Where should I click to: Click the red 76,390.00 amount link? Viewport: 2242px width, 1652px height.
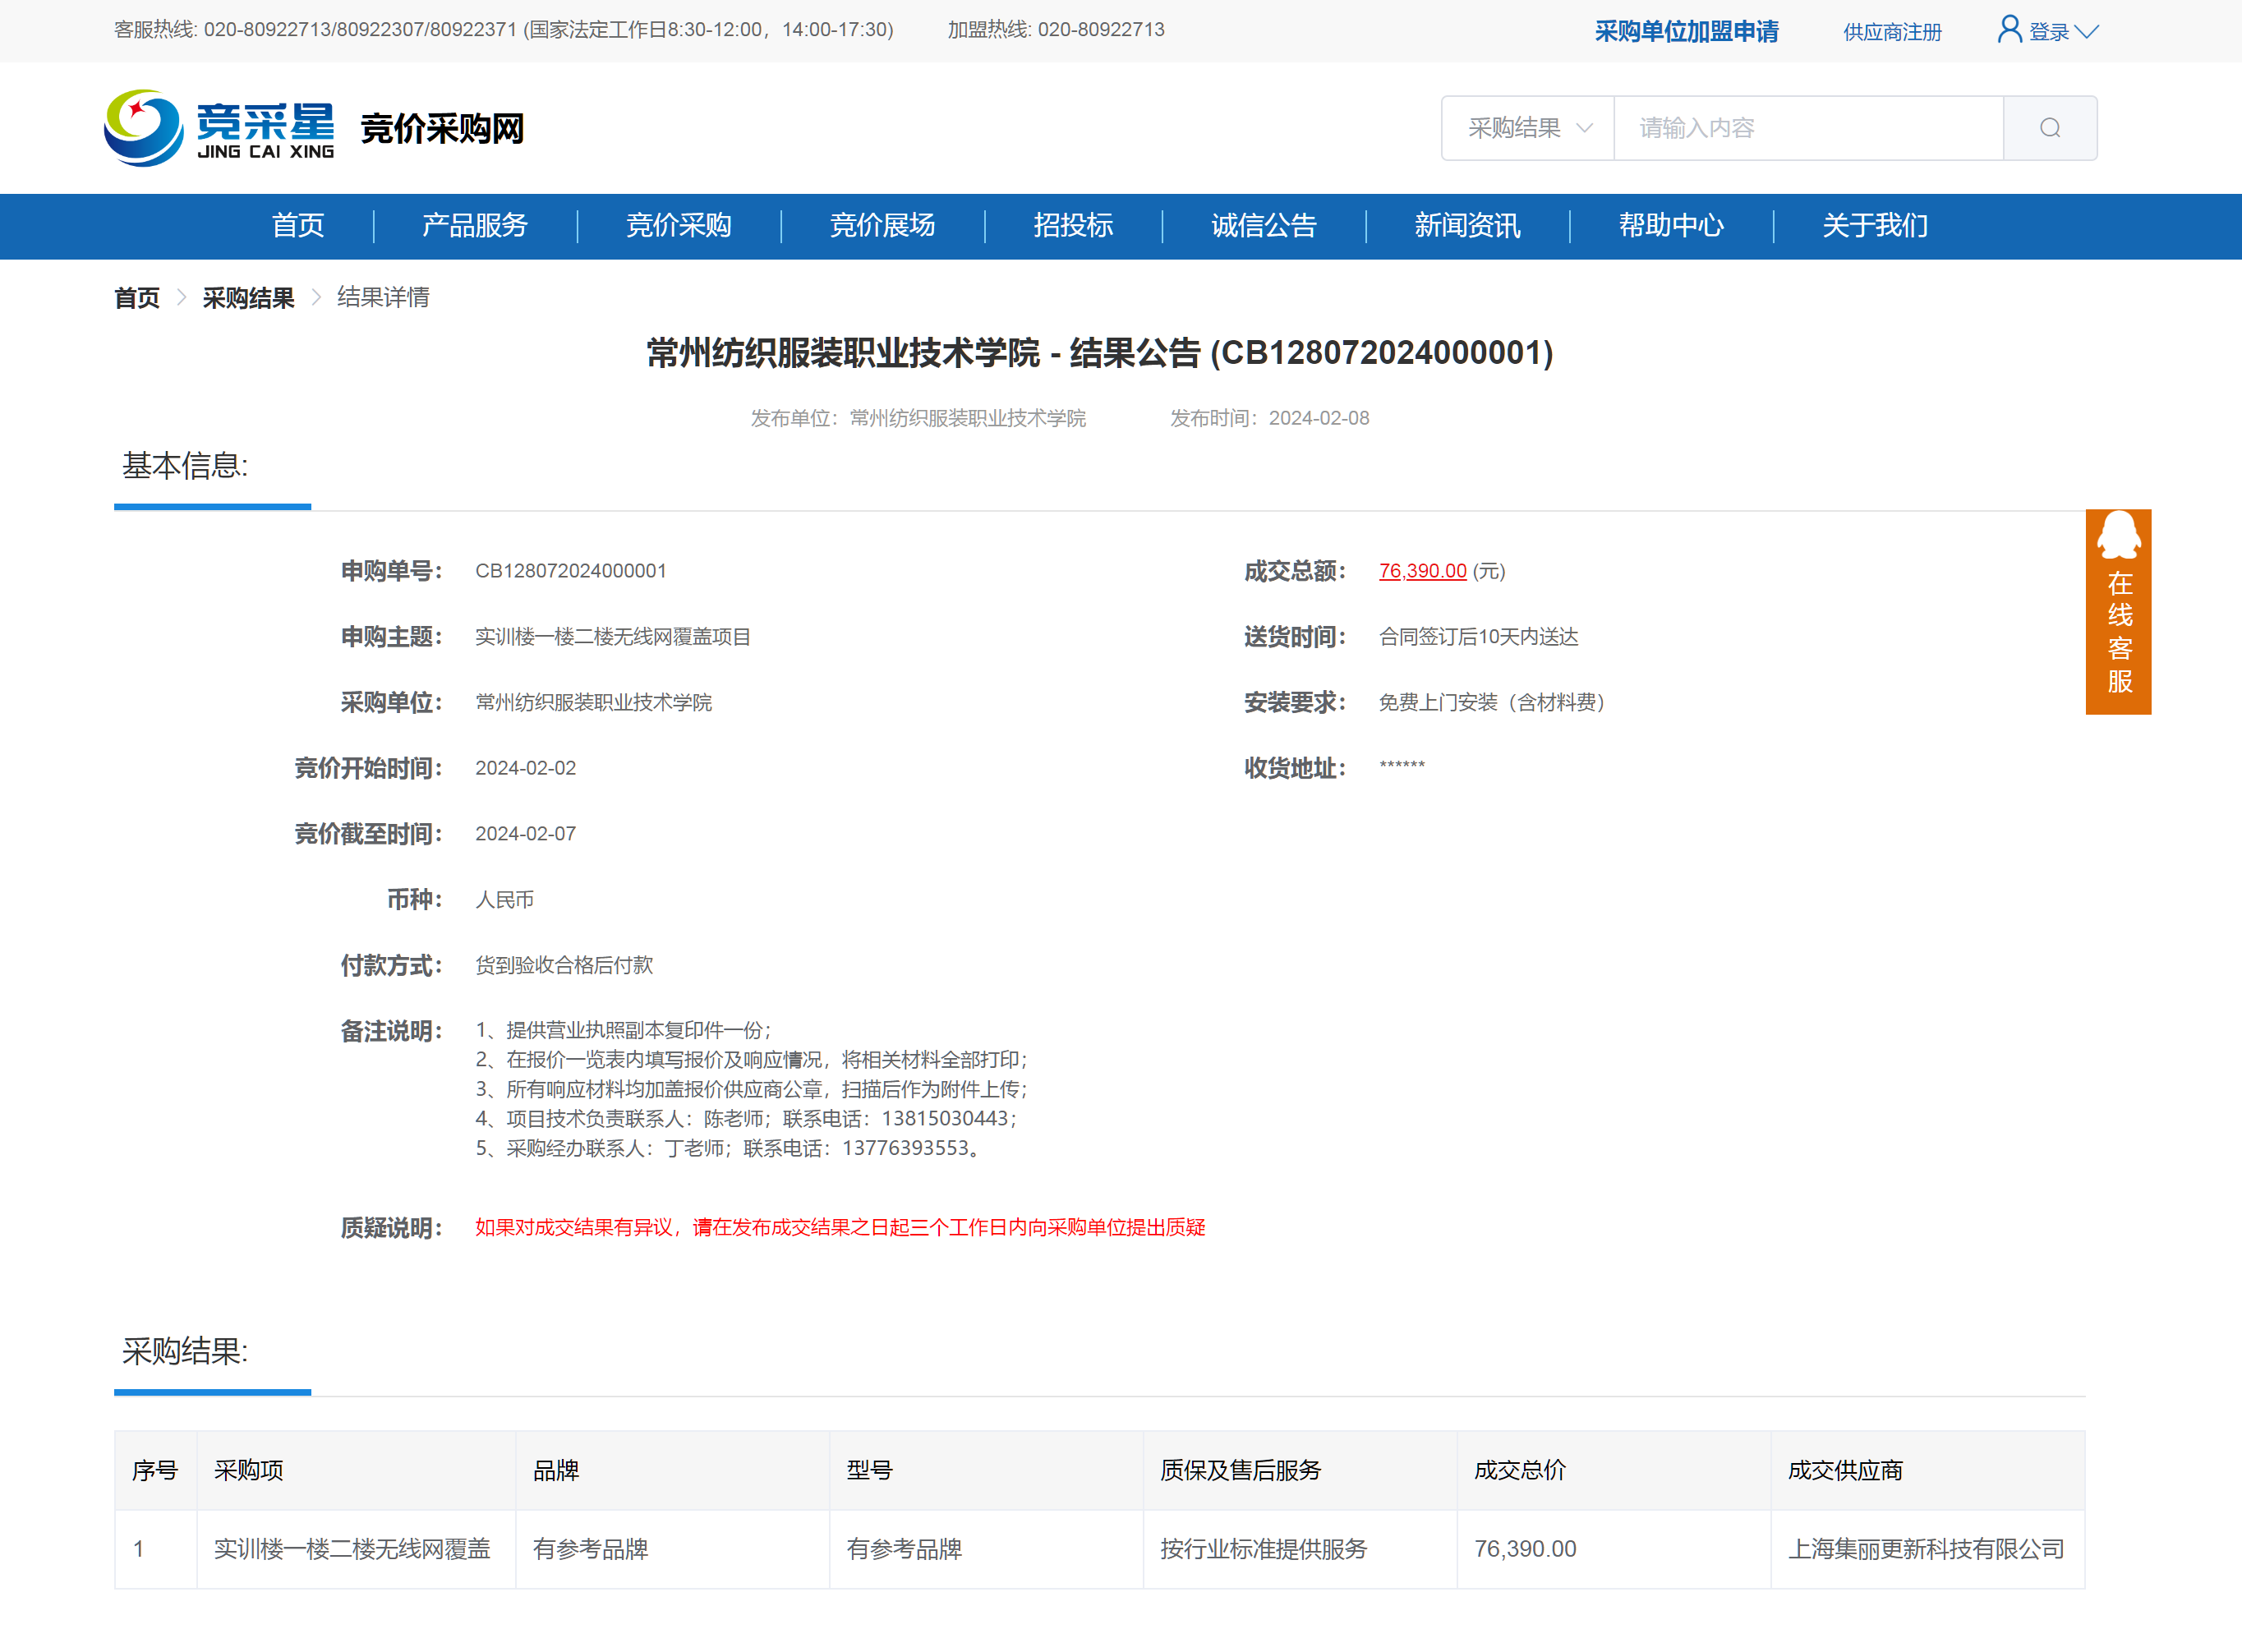pyautogui.click(x=1421, y=571)
